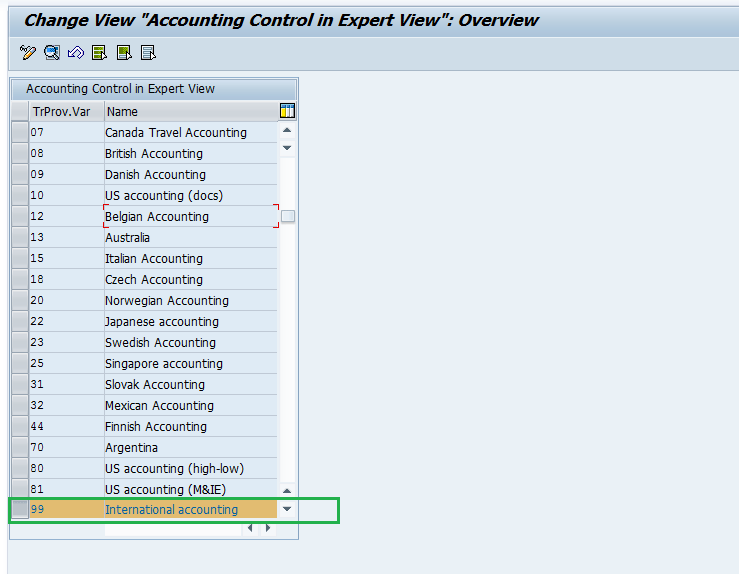Viewport: 739px width, 574px height.
Task: Click the Deselect All toolbar icon
Action: tap(147, 53)
